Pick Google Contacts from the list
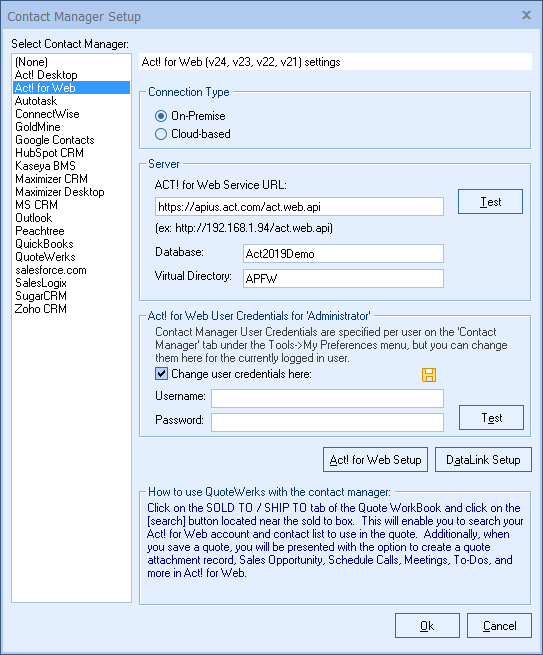Viewport: 543px width, 655px height. pyautogui.click(x=71, y=140)
